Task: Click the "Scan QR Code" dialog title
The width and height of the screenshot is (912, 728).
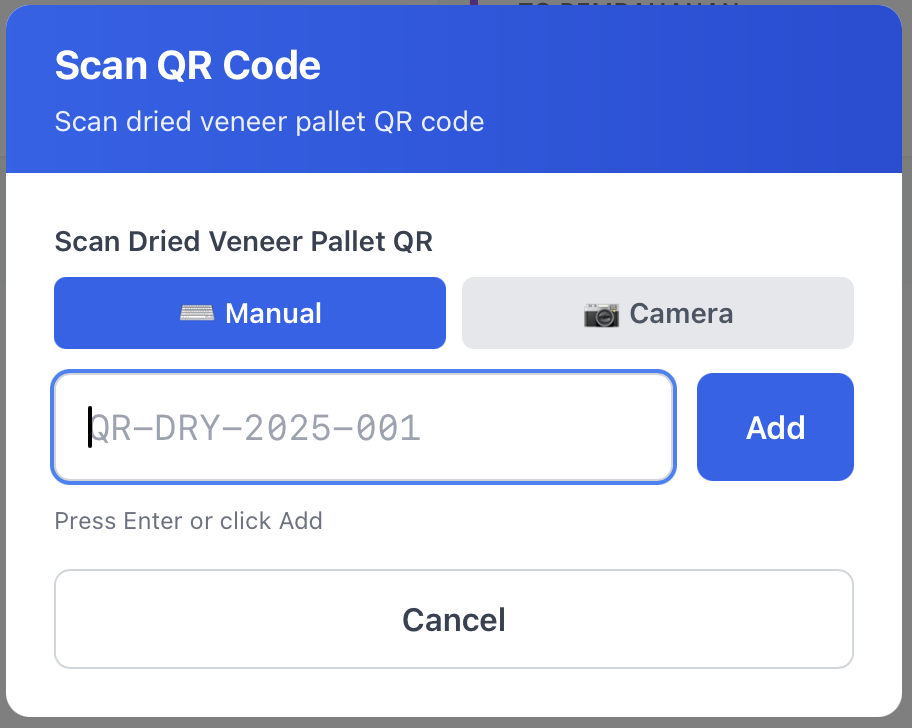Action: pos(187,66)
